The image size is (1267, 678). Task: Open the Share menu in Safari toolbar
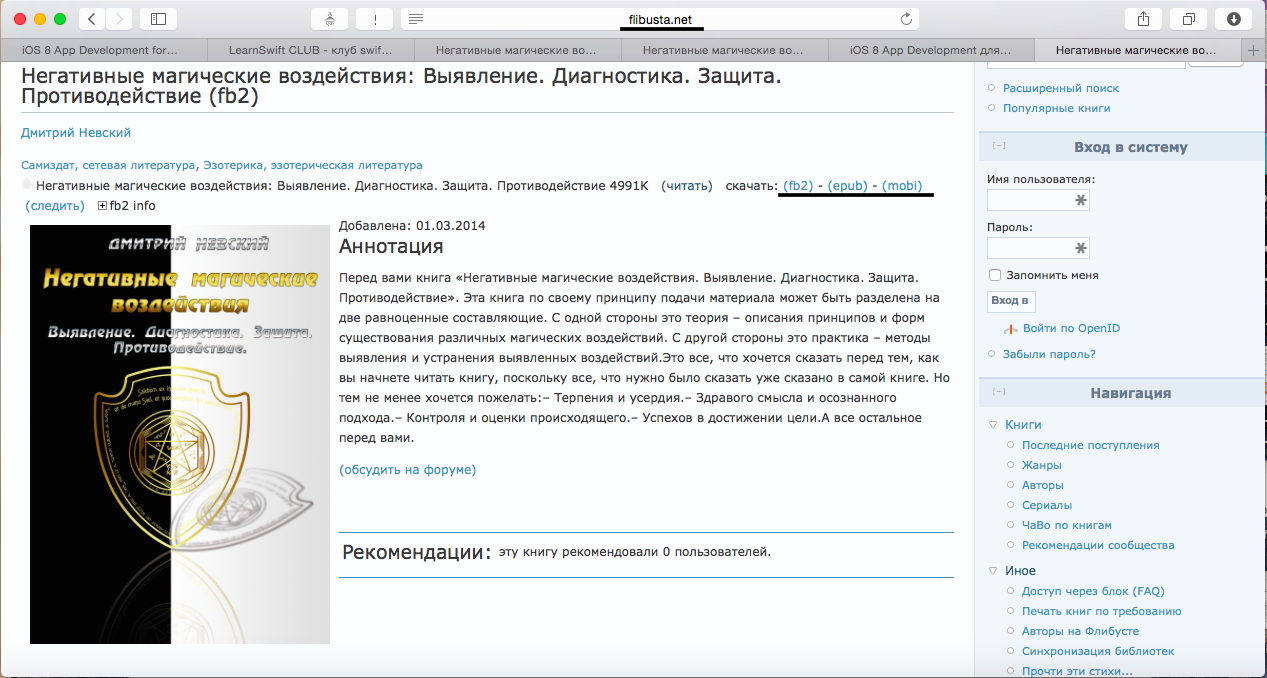(1142, 18)
